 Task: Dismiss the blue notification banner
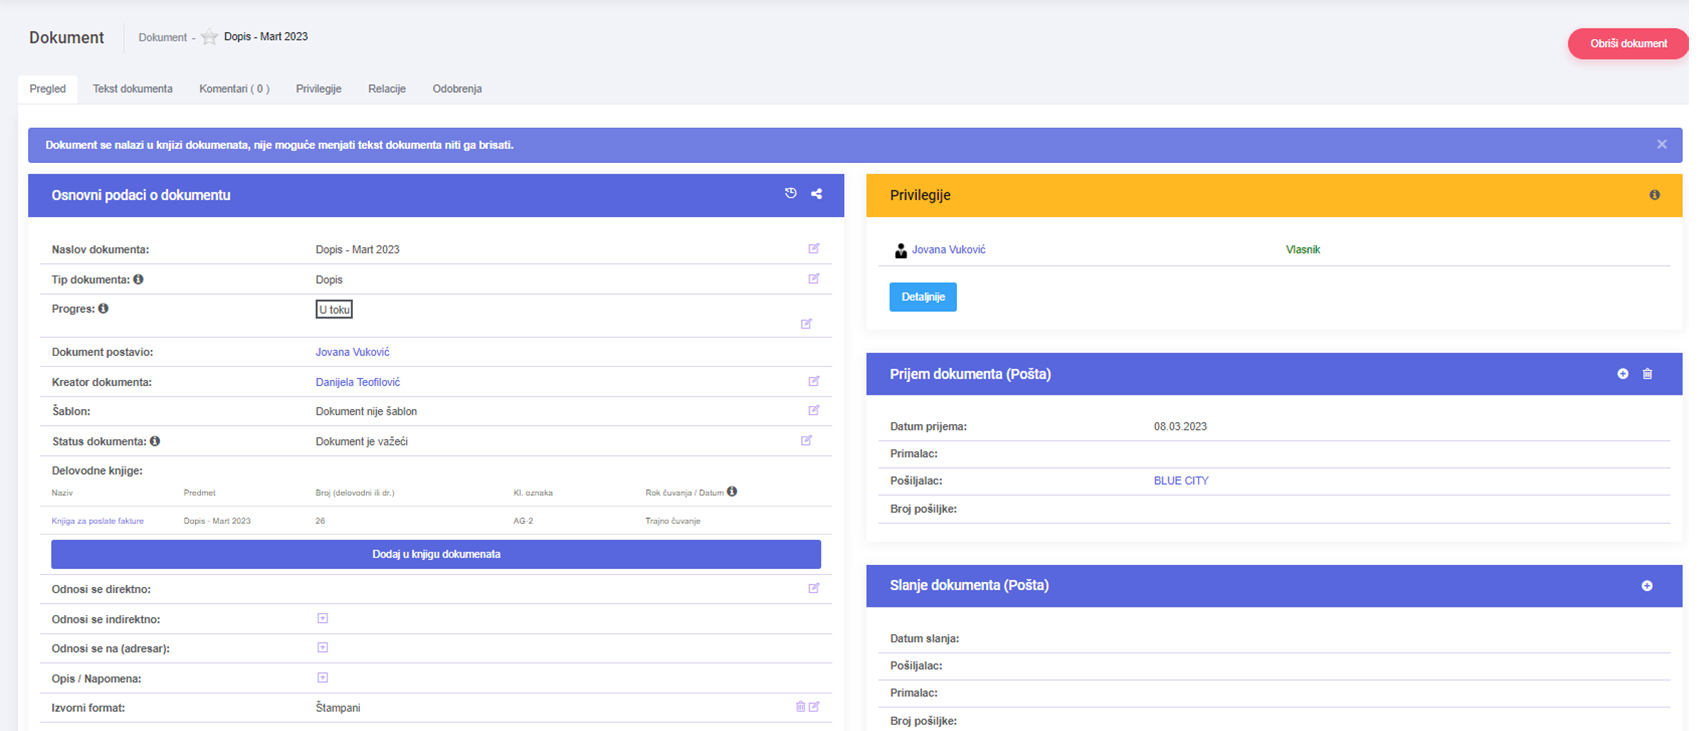coord(1661,145)
